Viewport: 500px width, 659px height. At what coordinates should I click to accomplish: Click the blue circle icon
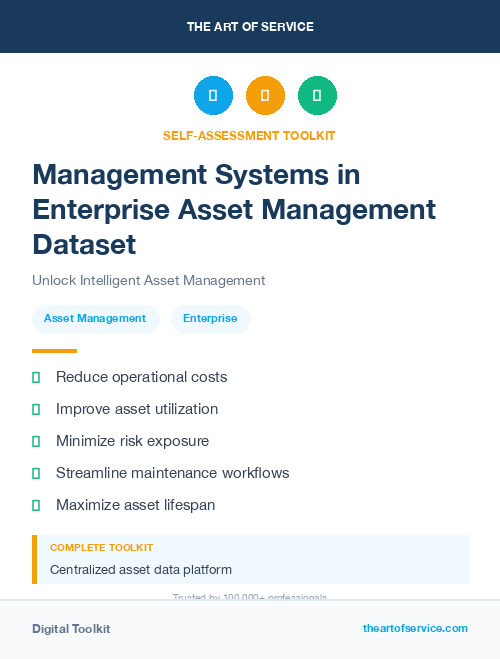click(x=213, y=95)
